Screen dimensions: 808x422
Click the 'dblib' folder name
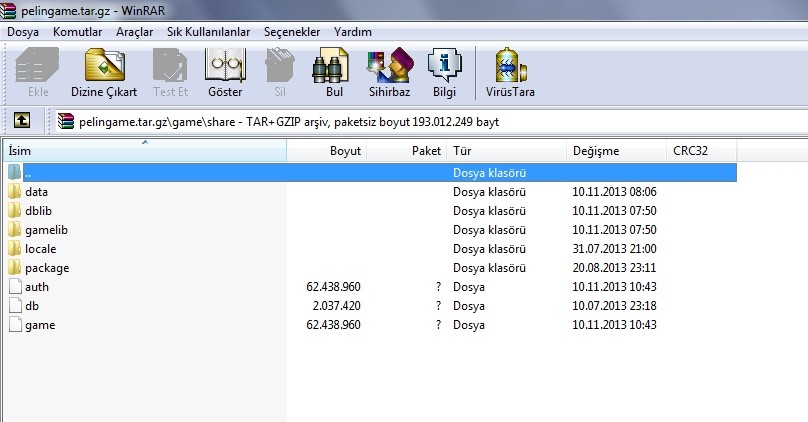click(x=39, y=211)
